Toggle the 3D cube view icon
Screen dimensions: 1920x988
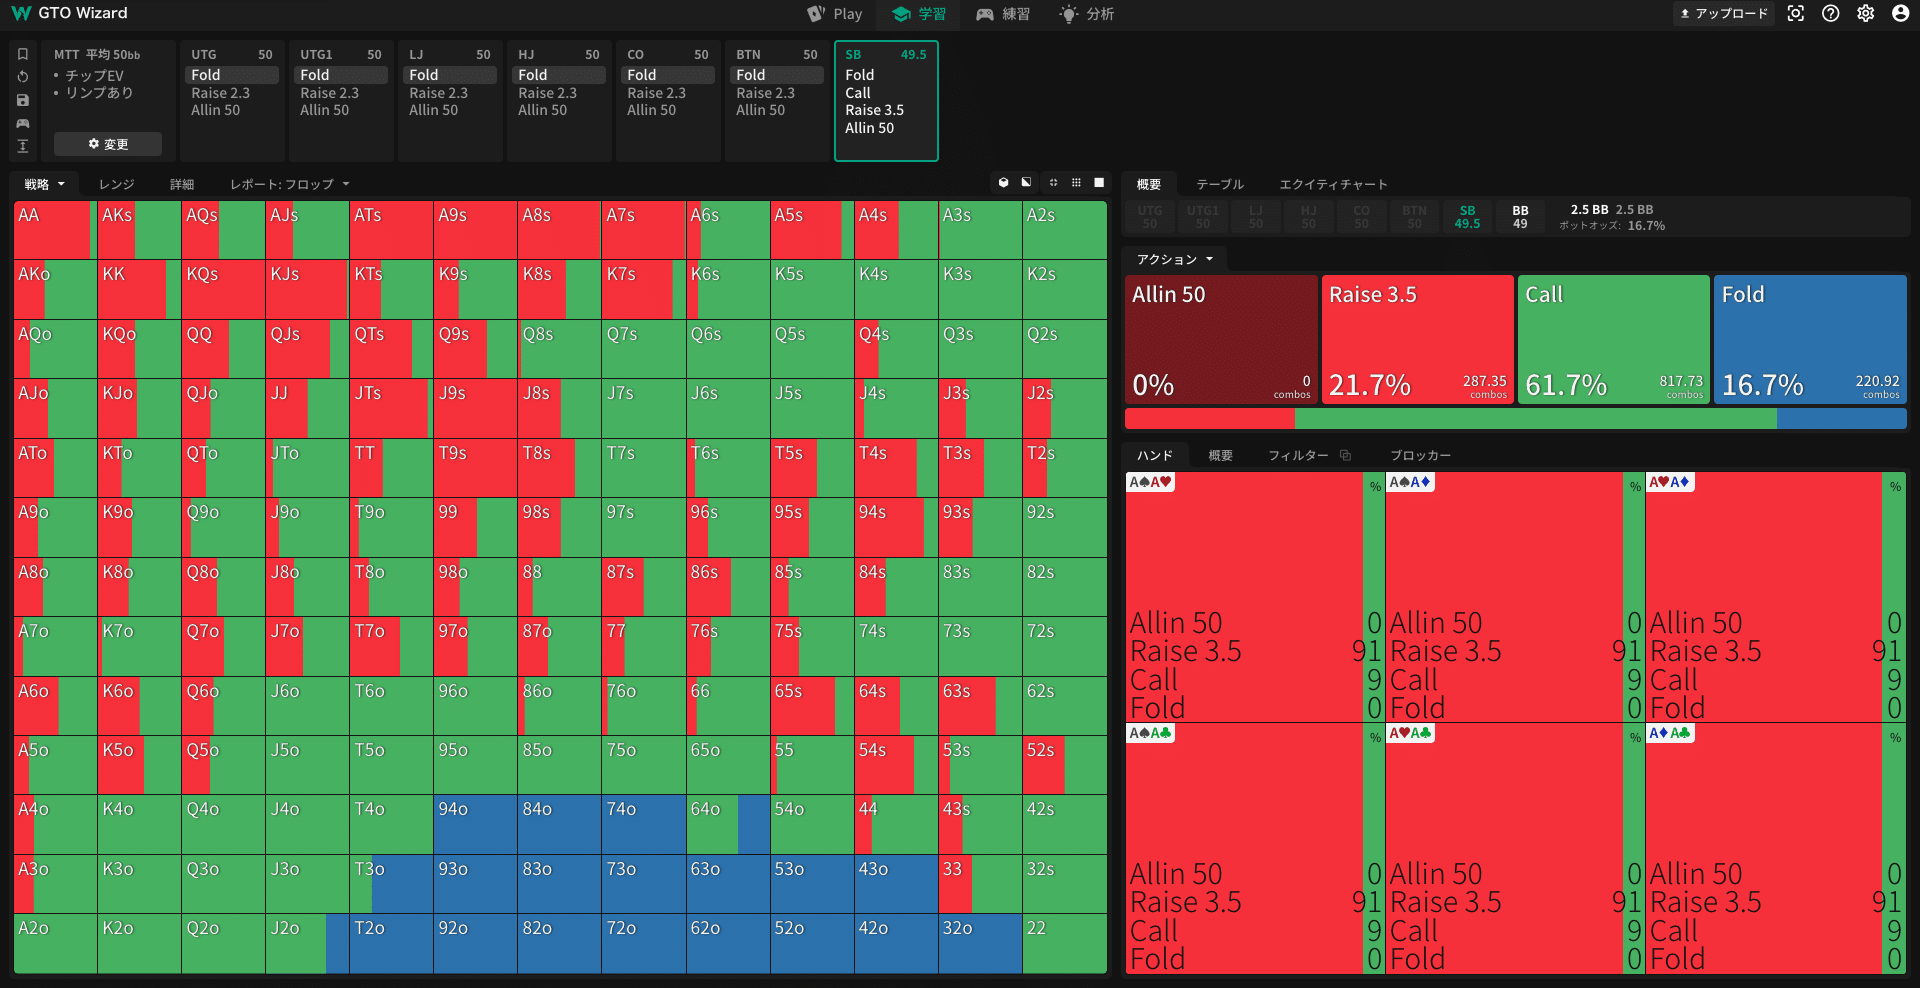[1004, 183]
